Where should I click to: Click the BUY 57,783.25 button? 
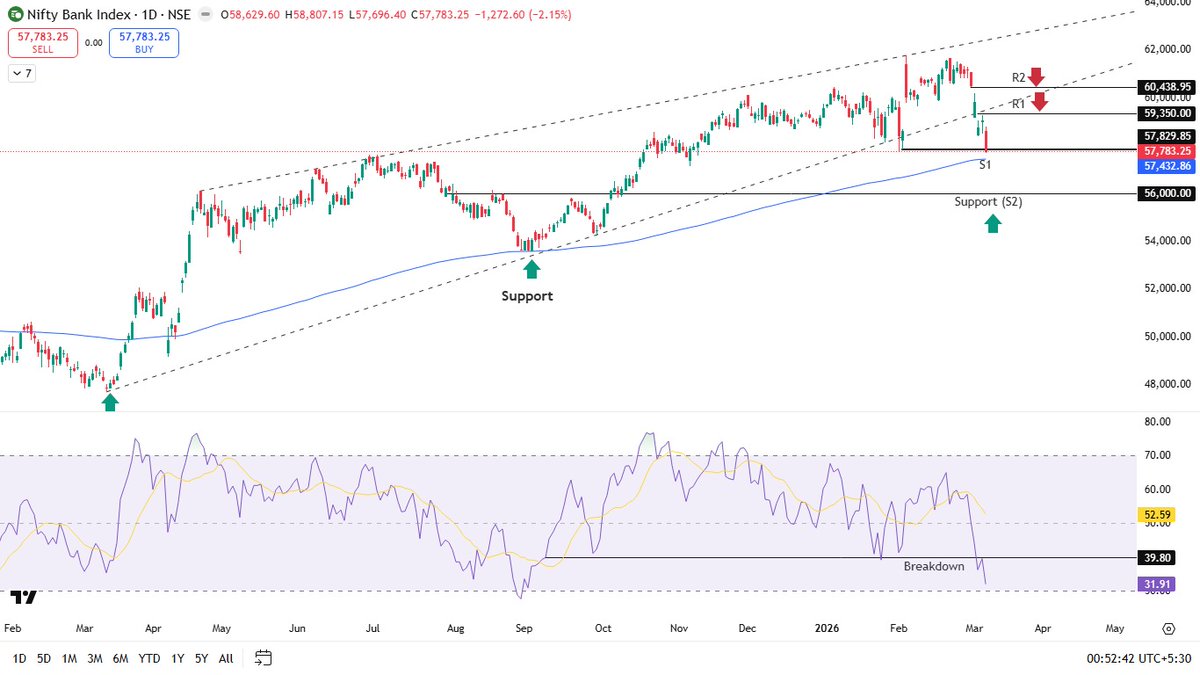[x=144, y=43]
